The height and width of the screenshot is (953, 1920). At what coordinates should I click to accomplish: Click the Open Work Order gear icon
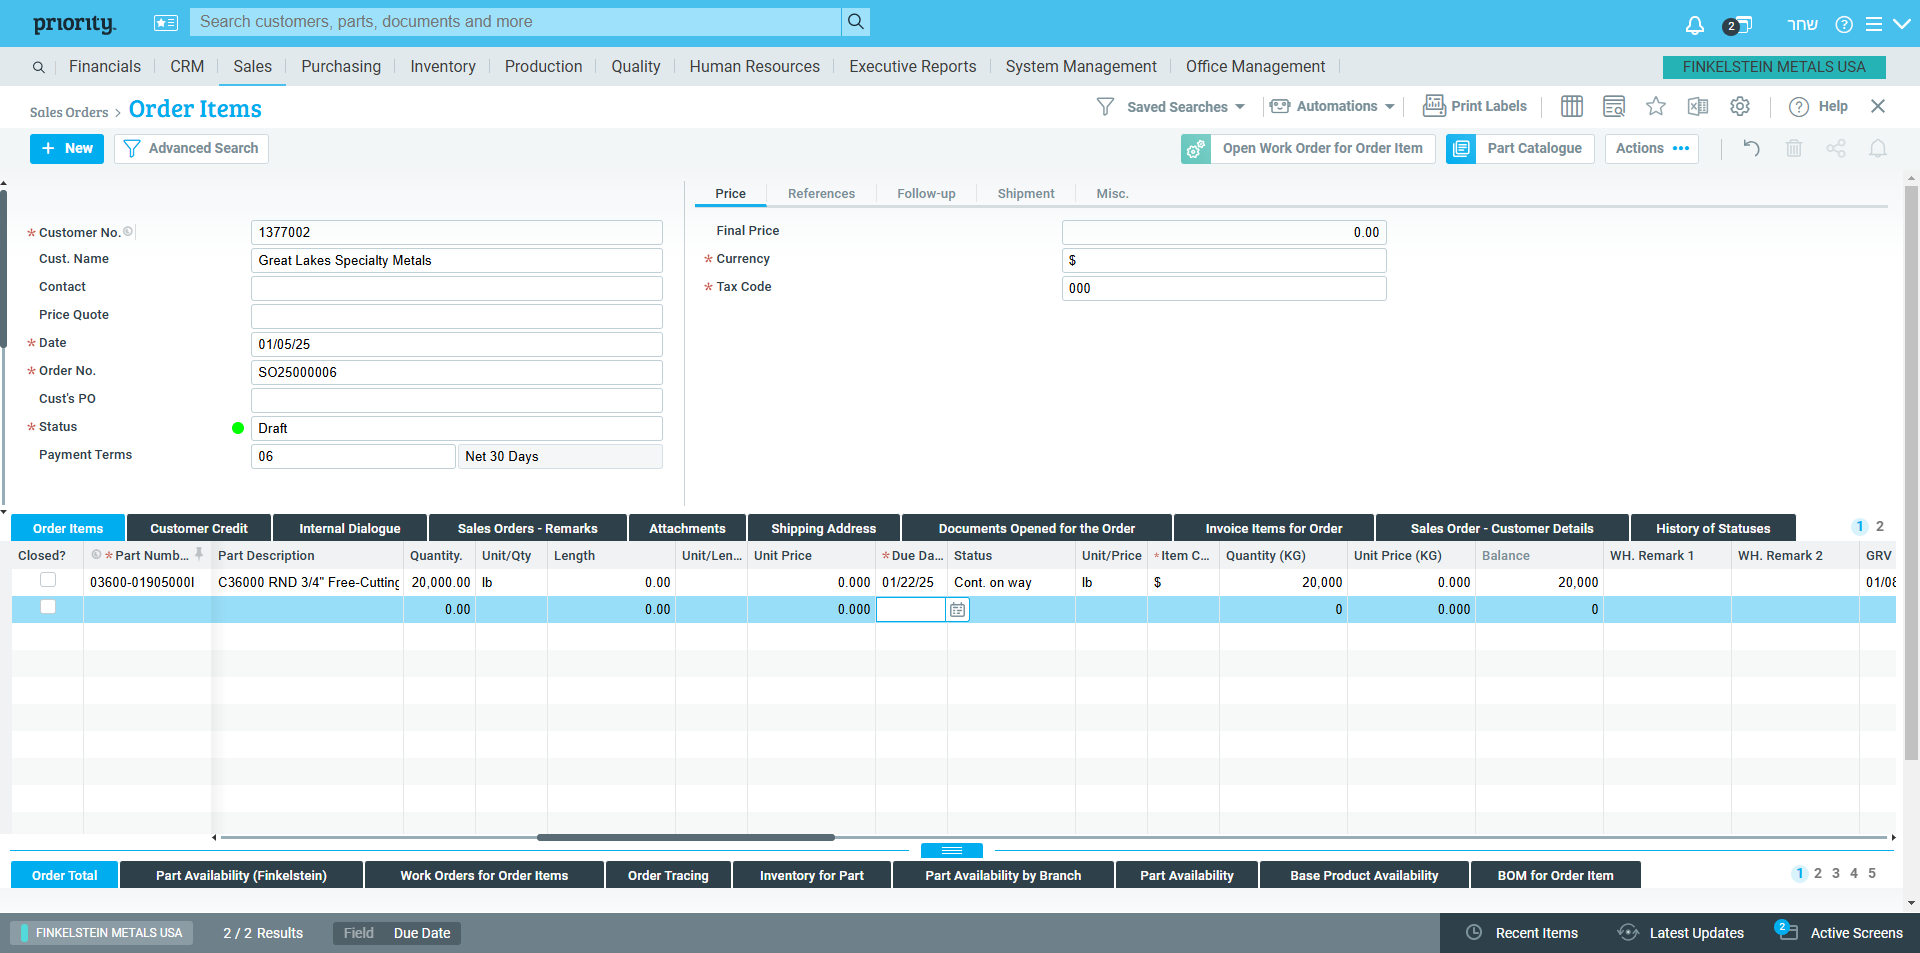pos(1196,149)
